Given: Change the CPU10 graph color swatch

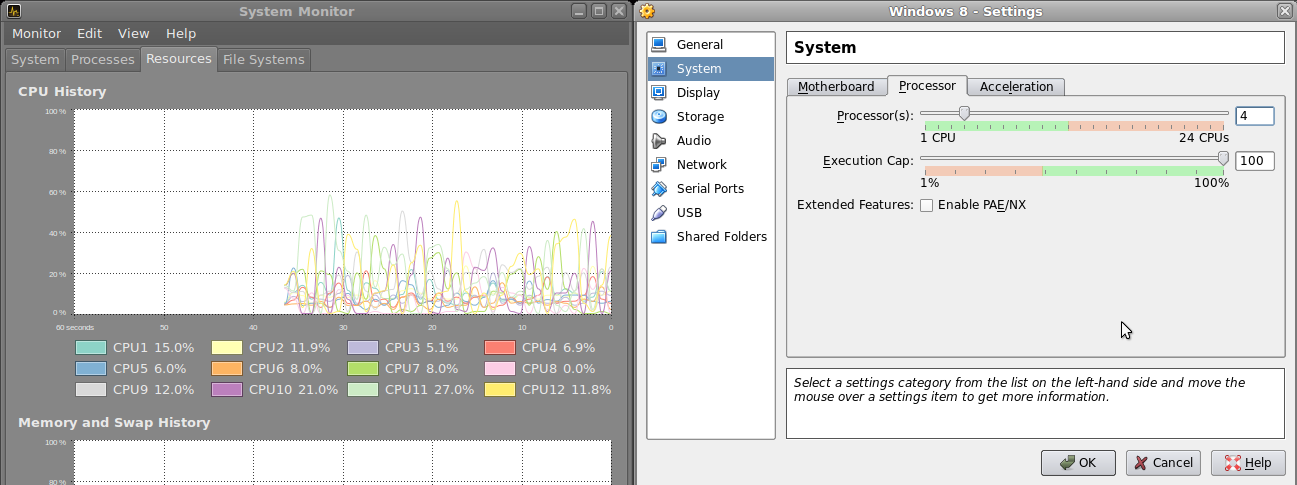Looking at the screenshot, I should tap(227, 390).
